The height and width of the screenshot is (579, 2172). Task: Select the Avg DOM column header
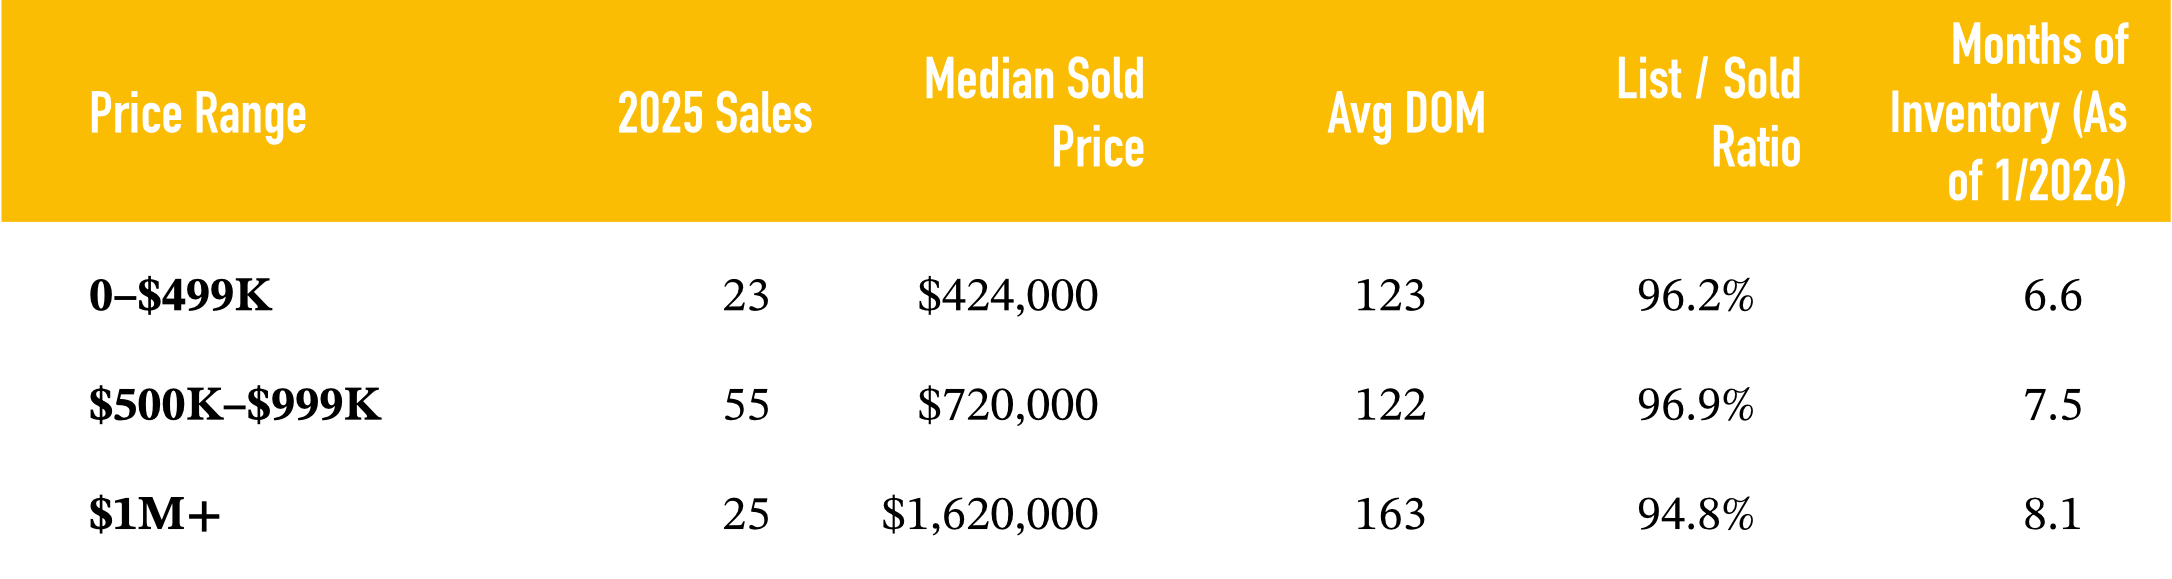click(1406, 114)
